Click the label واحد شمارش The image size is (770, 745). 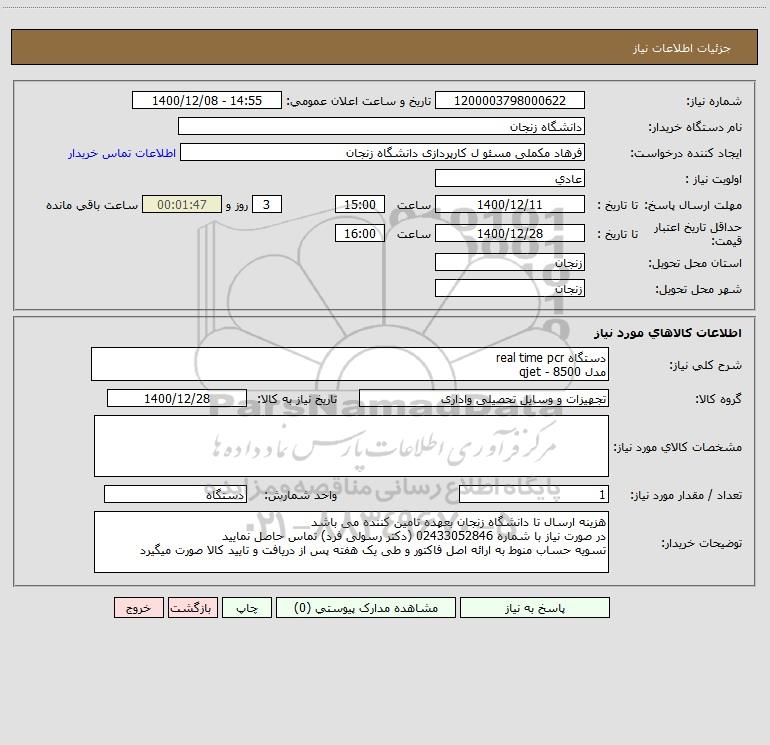coord(301,495)
